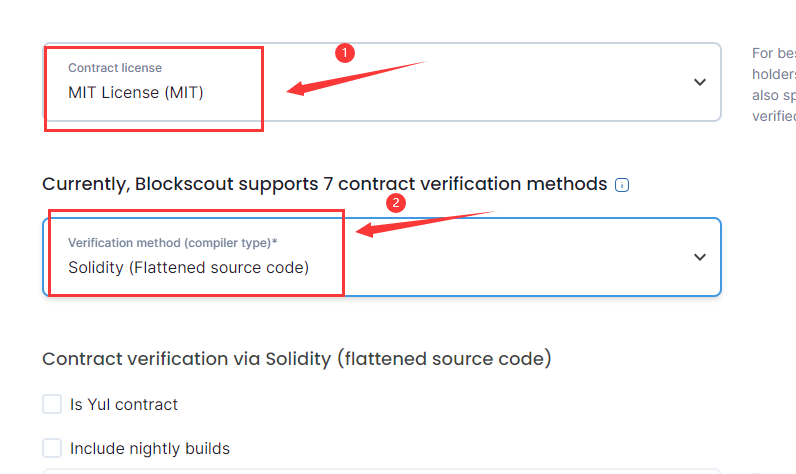
Task: Click the red highlight box around MIT License
Action: 154,89
